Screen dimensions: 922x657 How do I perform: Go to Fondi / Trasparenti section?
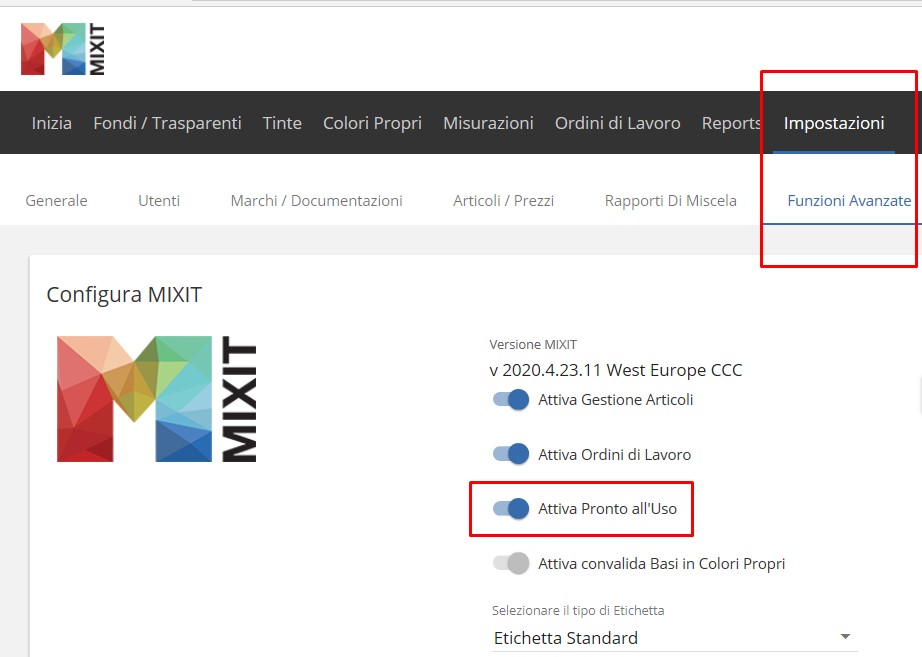pos(168,123)
